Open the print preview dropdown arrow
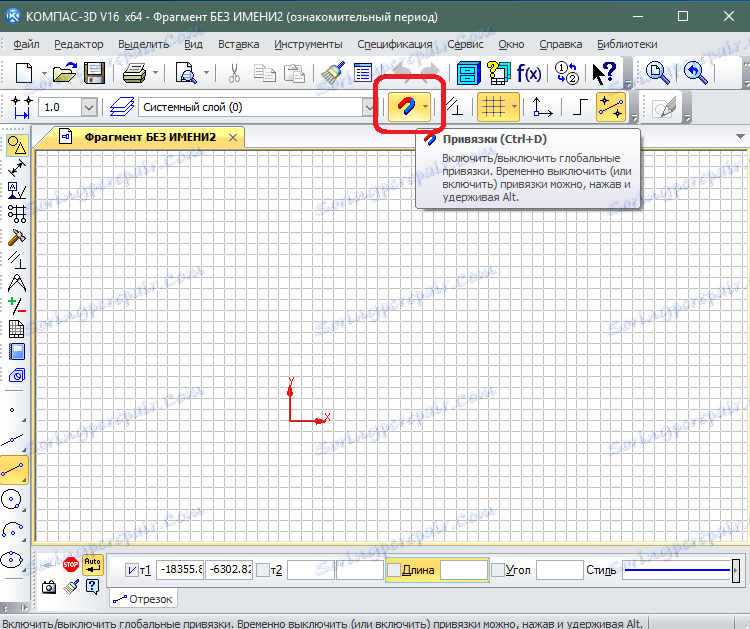Screen dimensions: 750x629 click(x=207, y=73)
